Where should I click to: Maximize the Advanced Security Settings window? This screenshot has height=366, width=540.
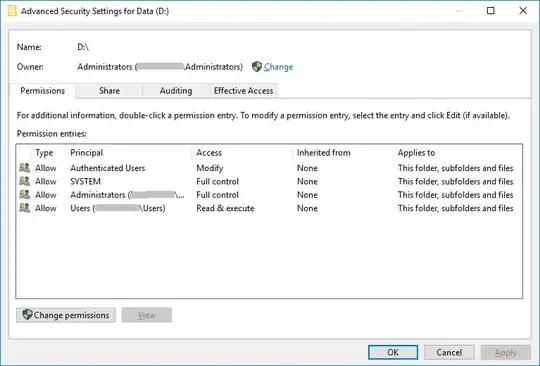(x=491, y=11)
